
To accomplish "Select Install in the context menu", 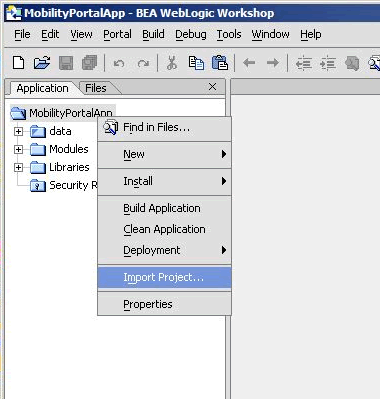I will (x=164, y=181).
